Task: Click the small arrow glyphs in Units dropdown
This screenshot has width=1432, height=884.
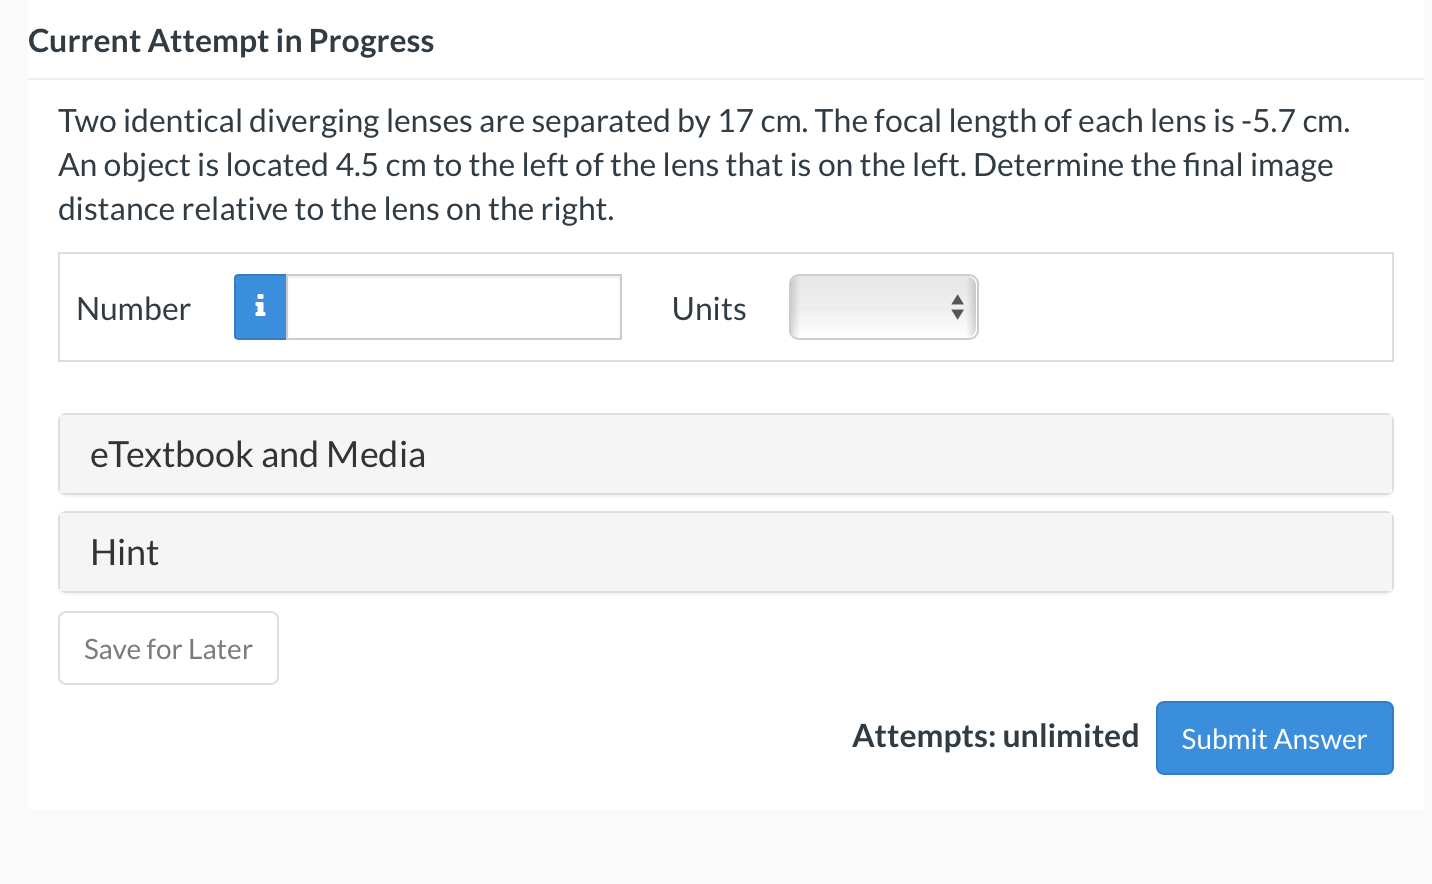Action: coord(957,307)
